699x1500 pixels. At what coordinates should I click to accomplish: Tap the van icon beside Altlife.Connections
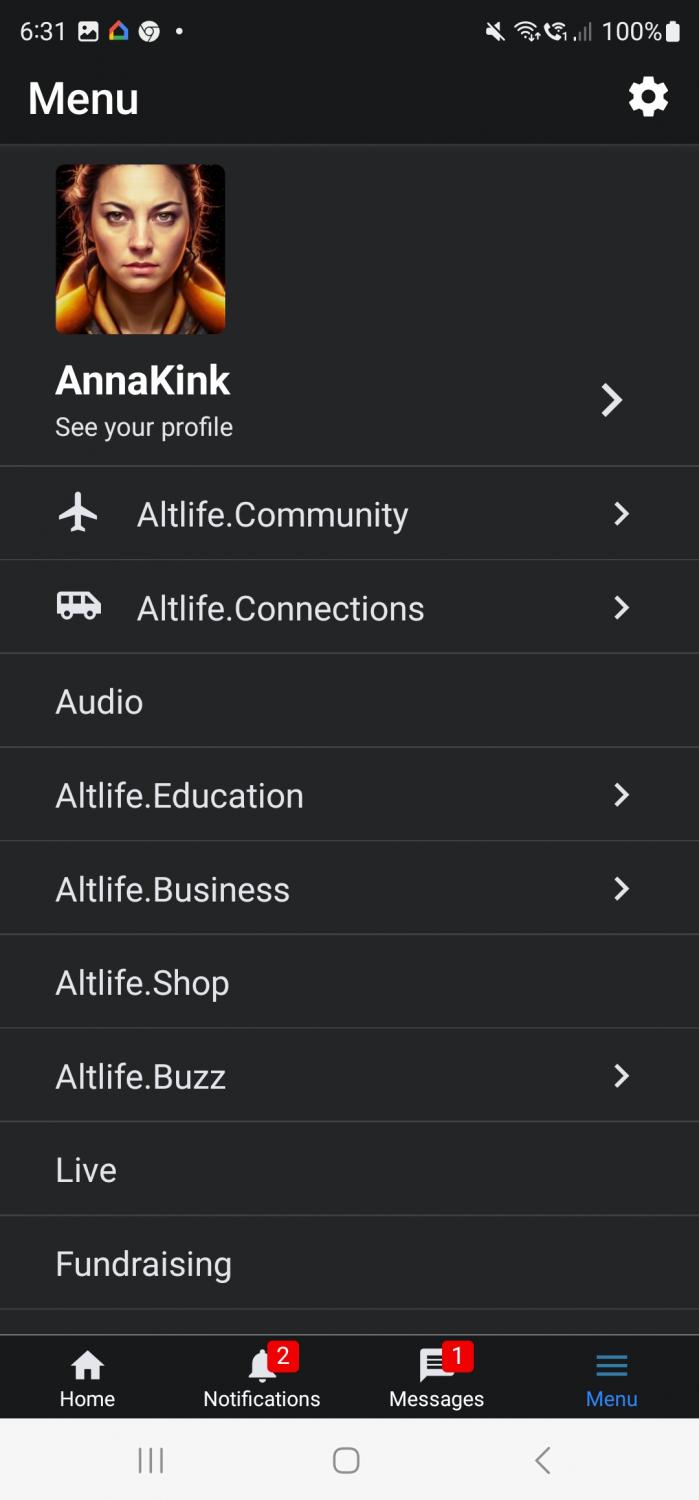click(78, 606)
